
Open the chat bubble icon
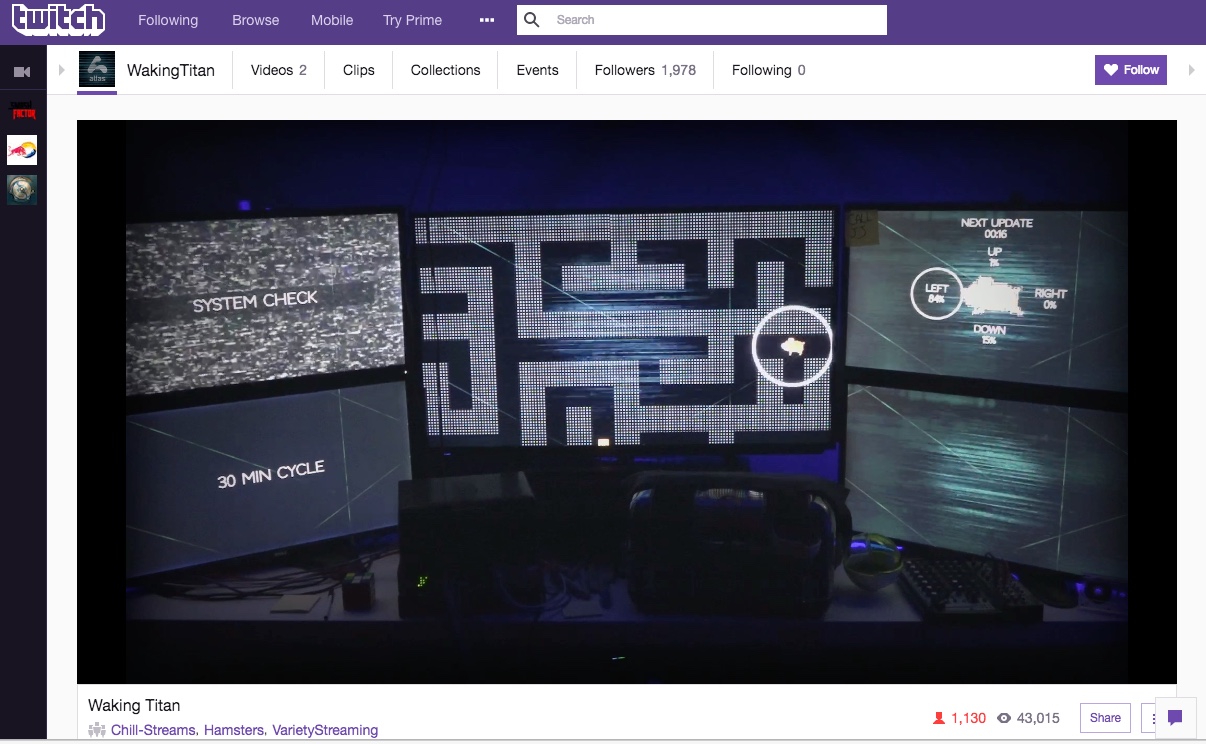[1175, 717]
